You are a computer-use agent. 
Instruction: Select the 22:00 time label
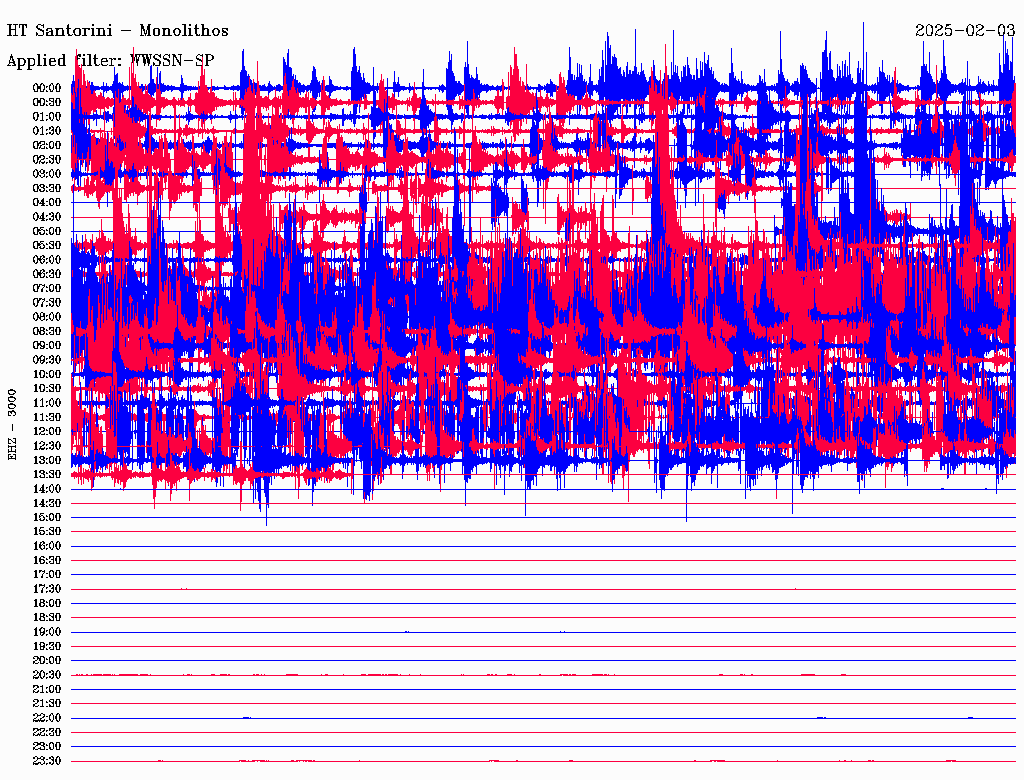[x=47, y=718]
